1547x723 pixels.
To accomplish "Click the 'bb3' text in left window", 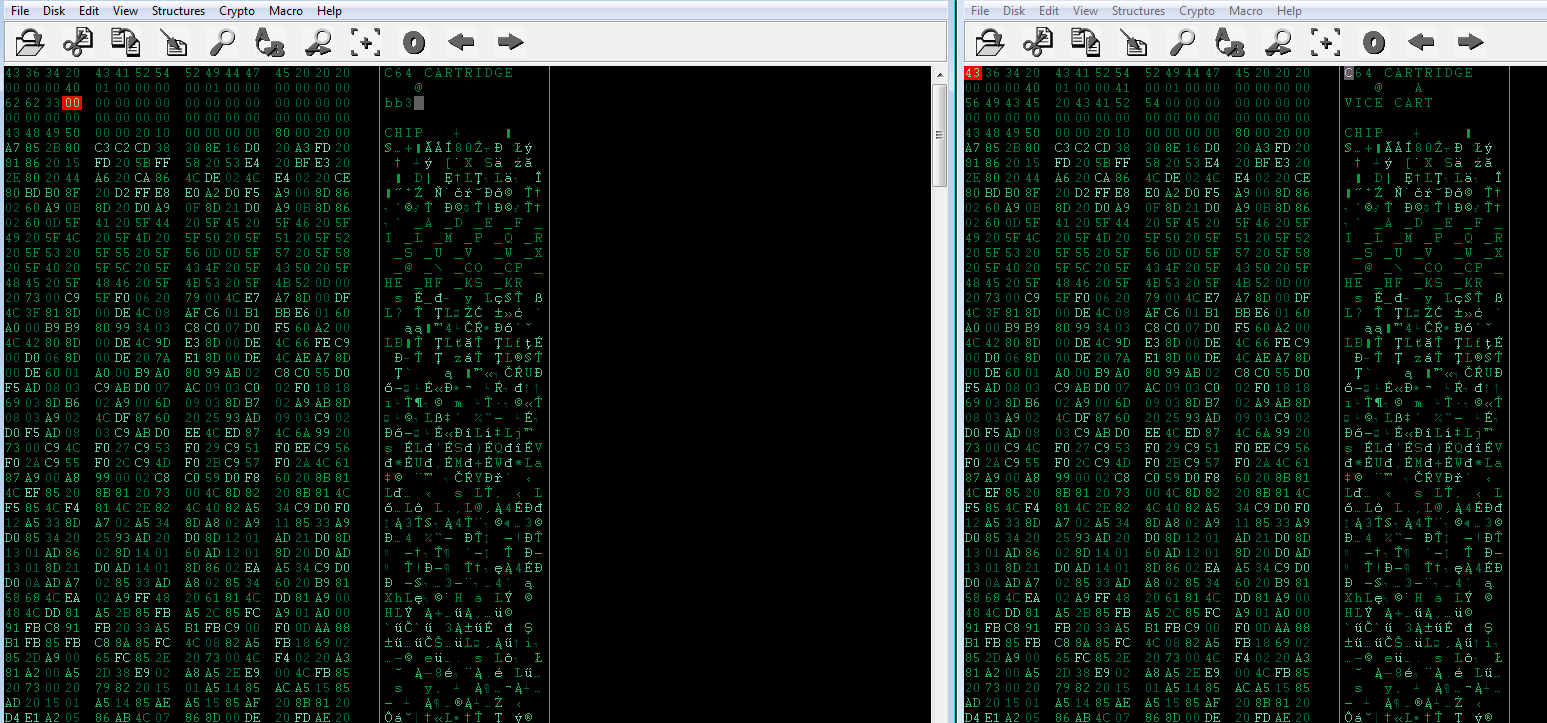I will (x=399, y=103).
